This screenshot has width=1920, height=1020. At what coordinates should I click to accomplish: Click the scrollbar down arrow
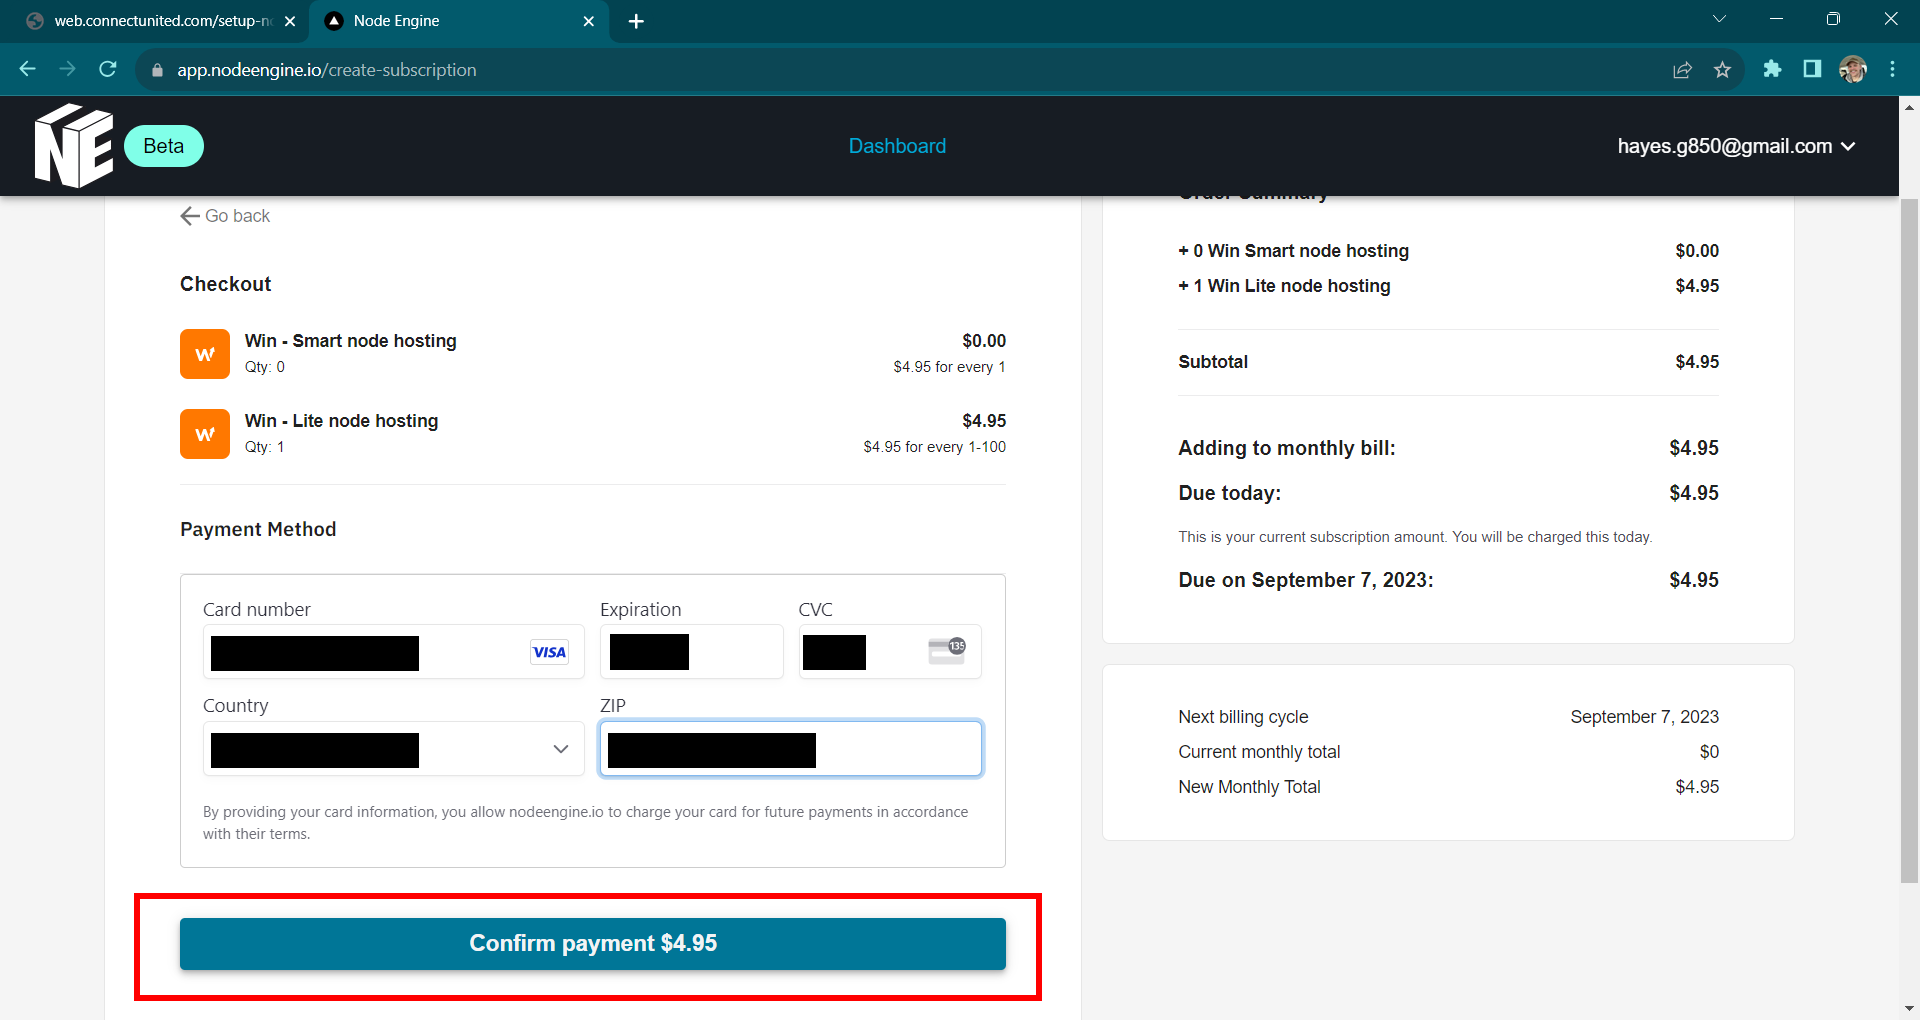click(1909, 1009)
